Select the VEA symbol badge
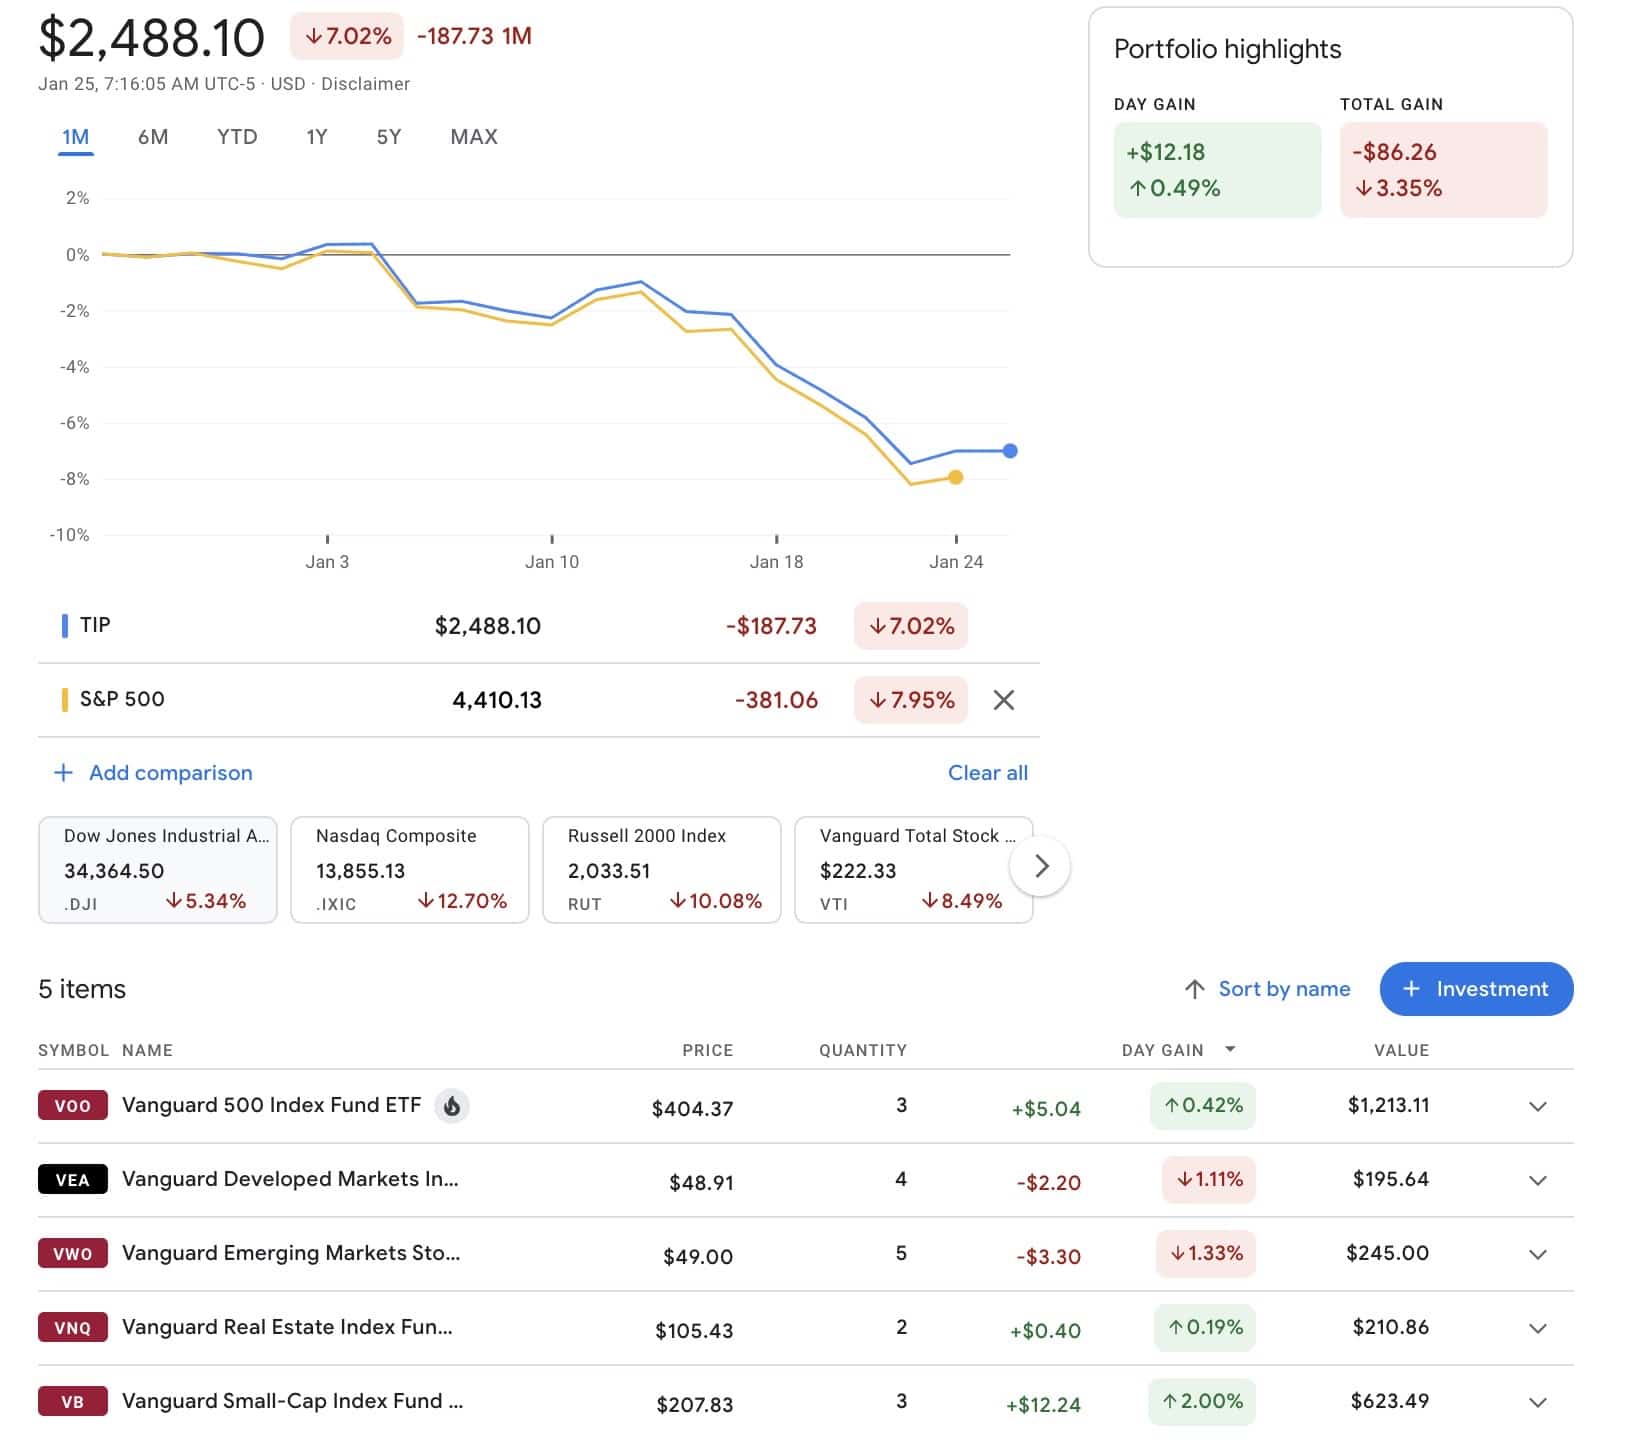 point(71,1179)
